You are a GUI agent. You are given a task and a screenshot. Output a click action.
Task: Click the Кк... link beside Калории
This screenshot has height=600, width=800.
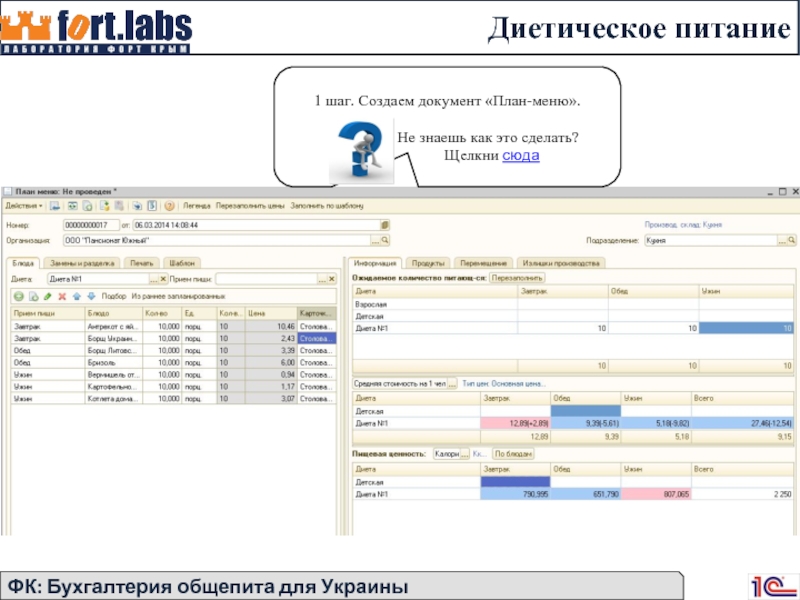479,454
